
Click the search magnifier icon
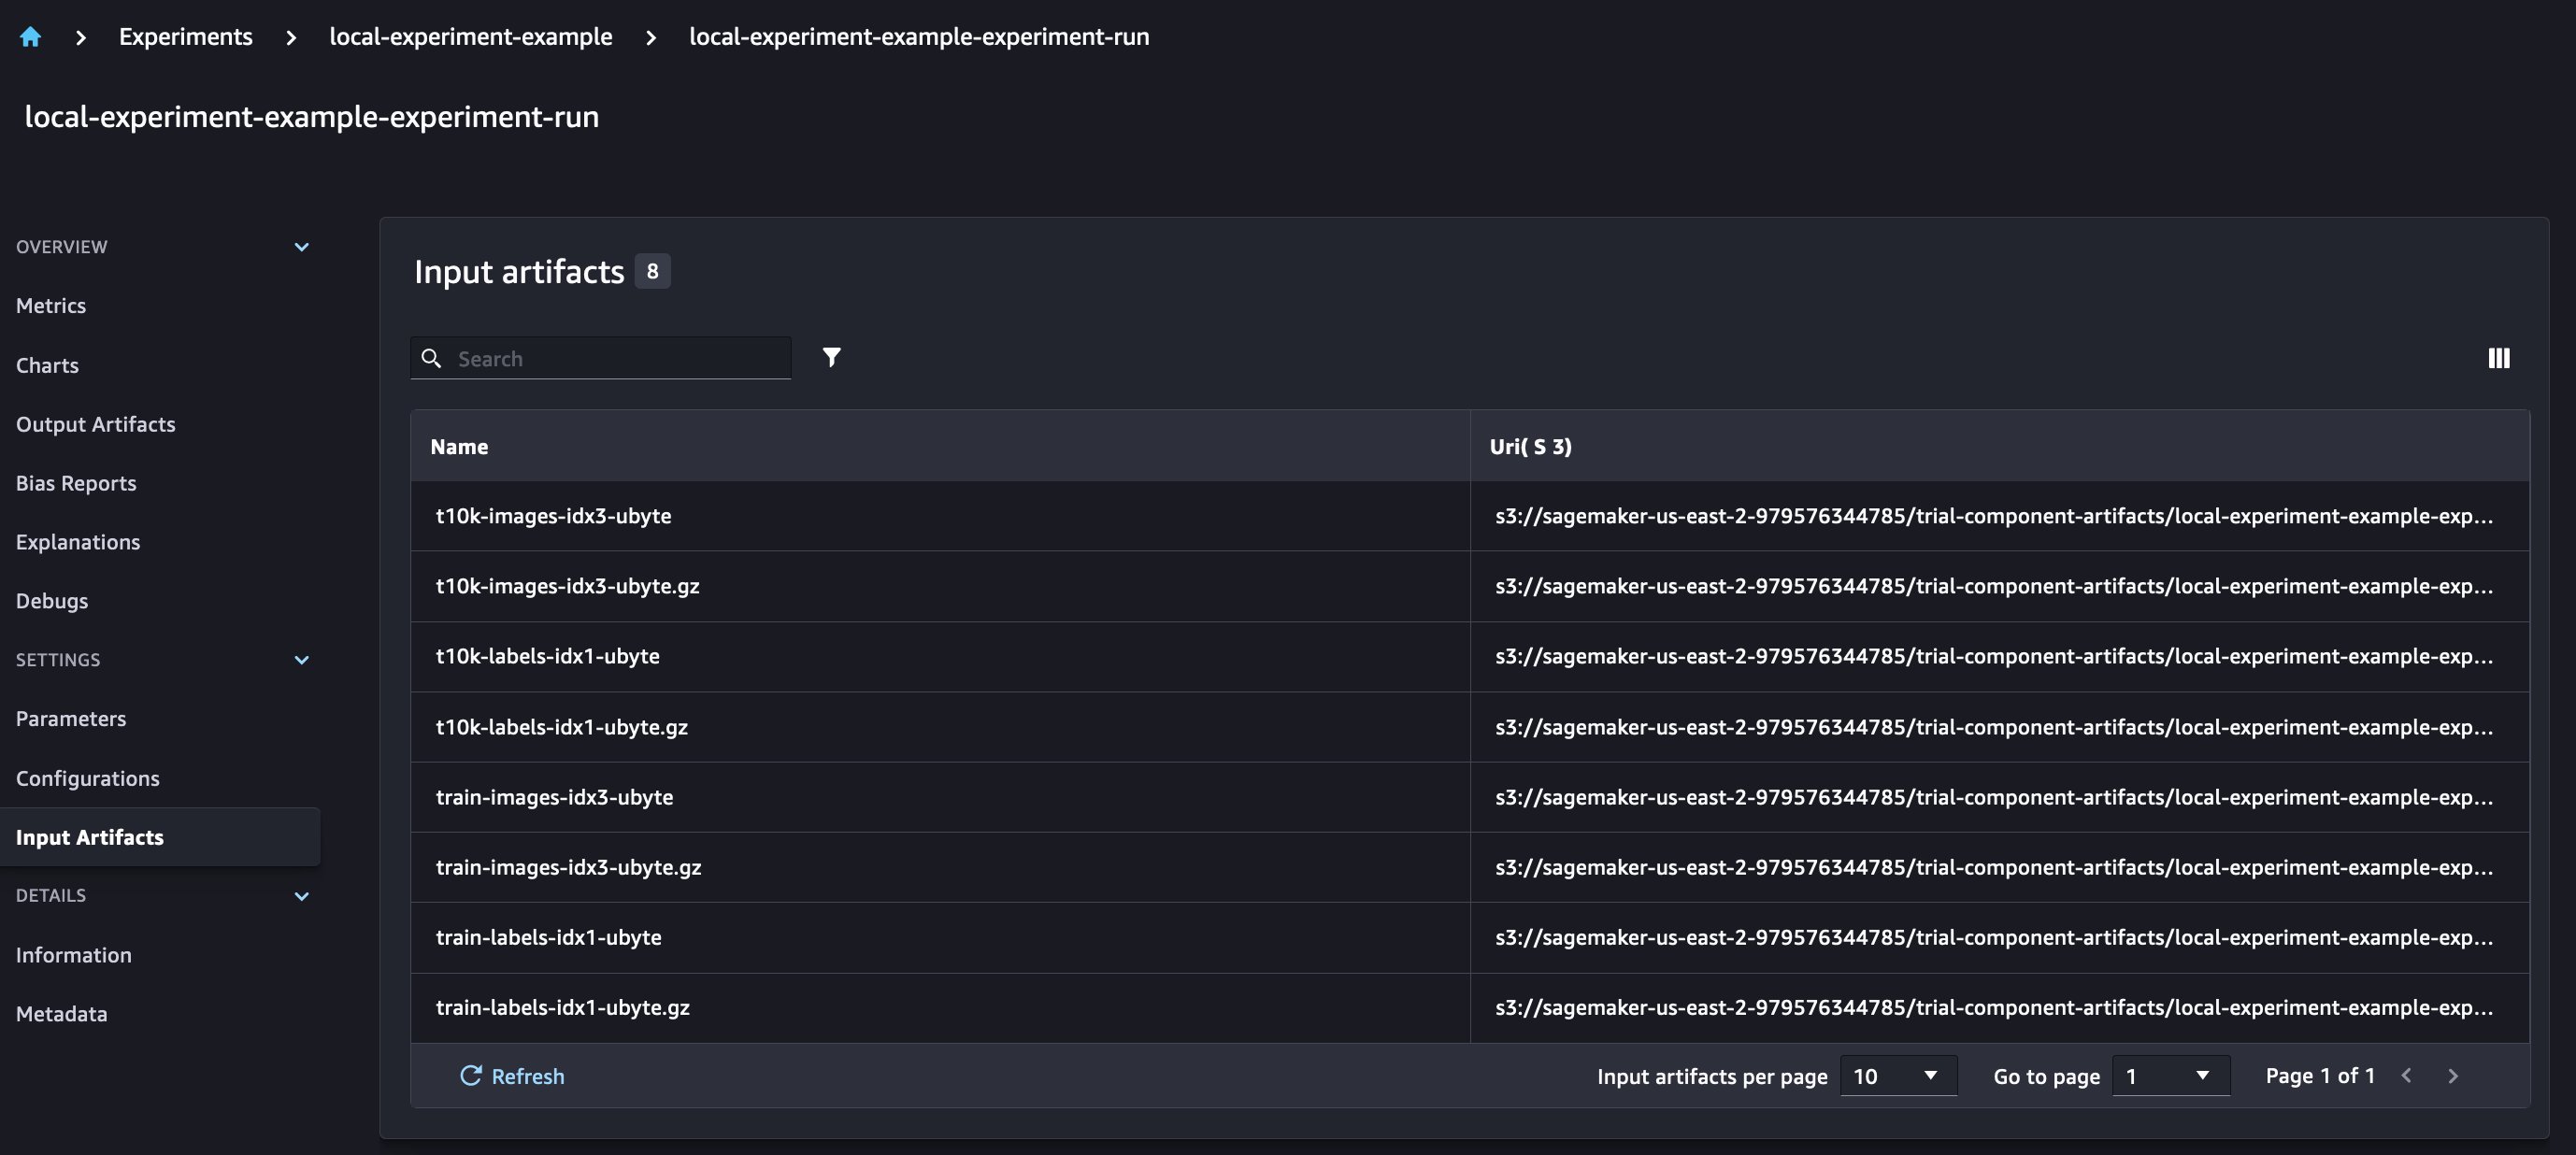point(431,358)
